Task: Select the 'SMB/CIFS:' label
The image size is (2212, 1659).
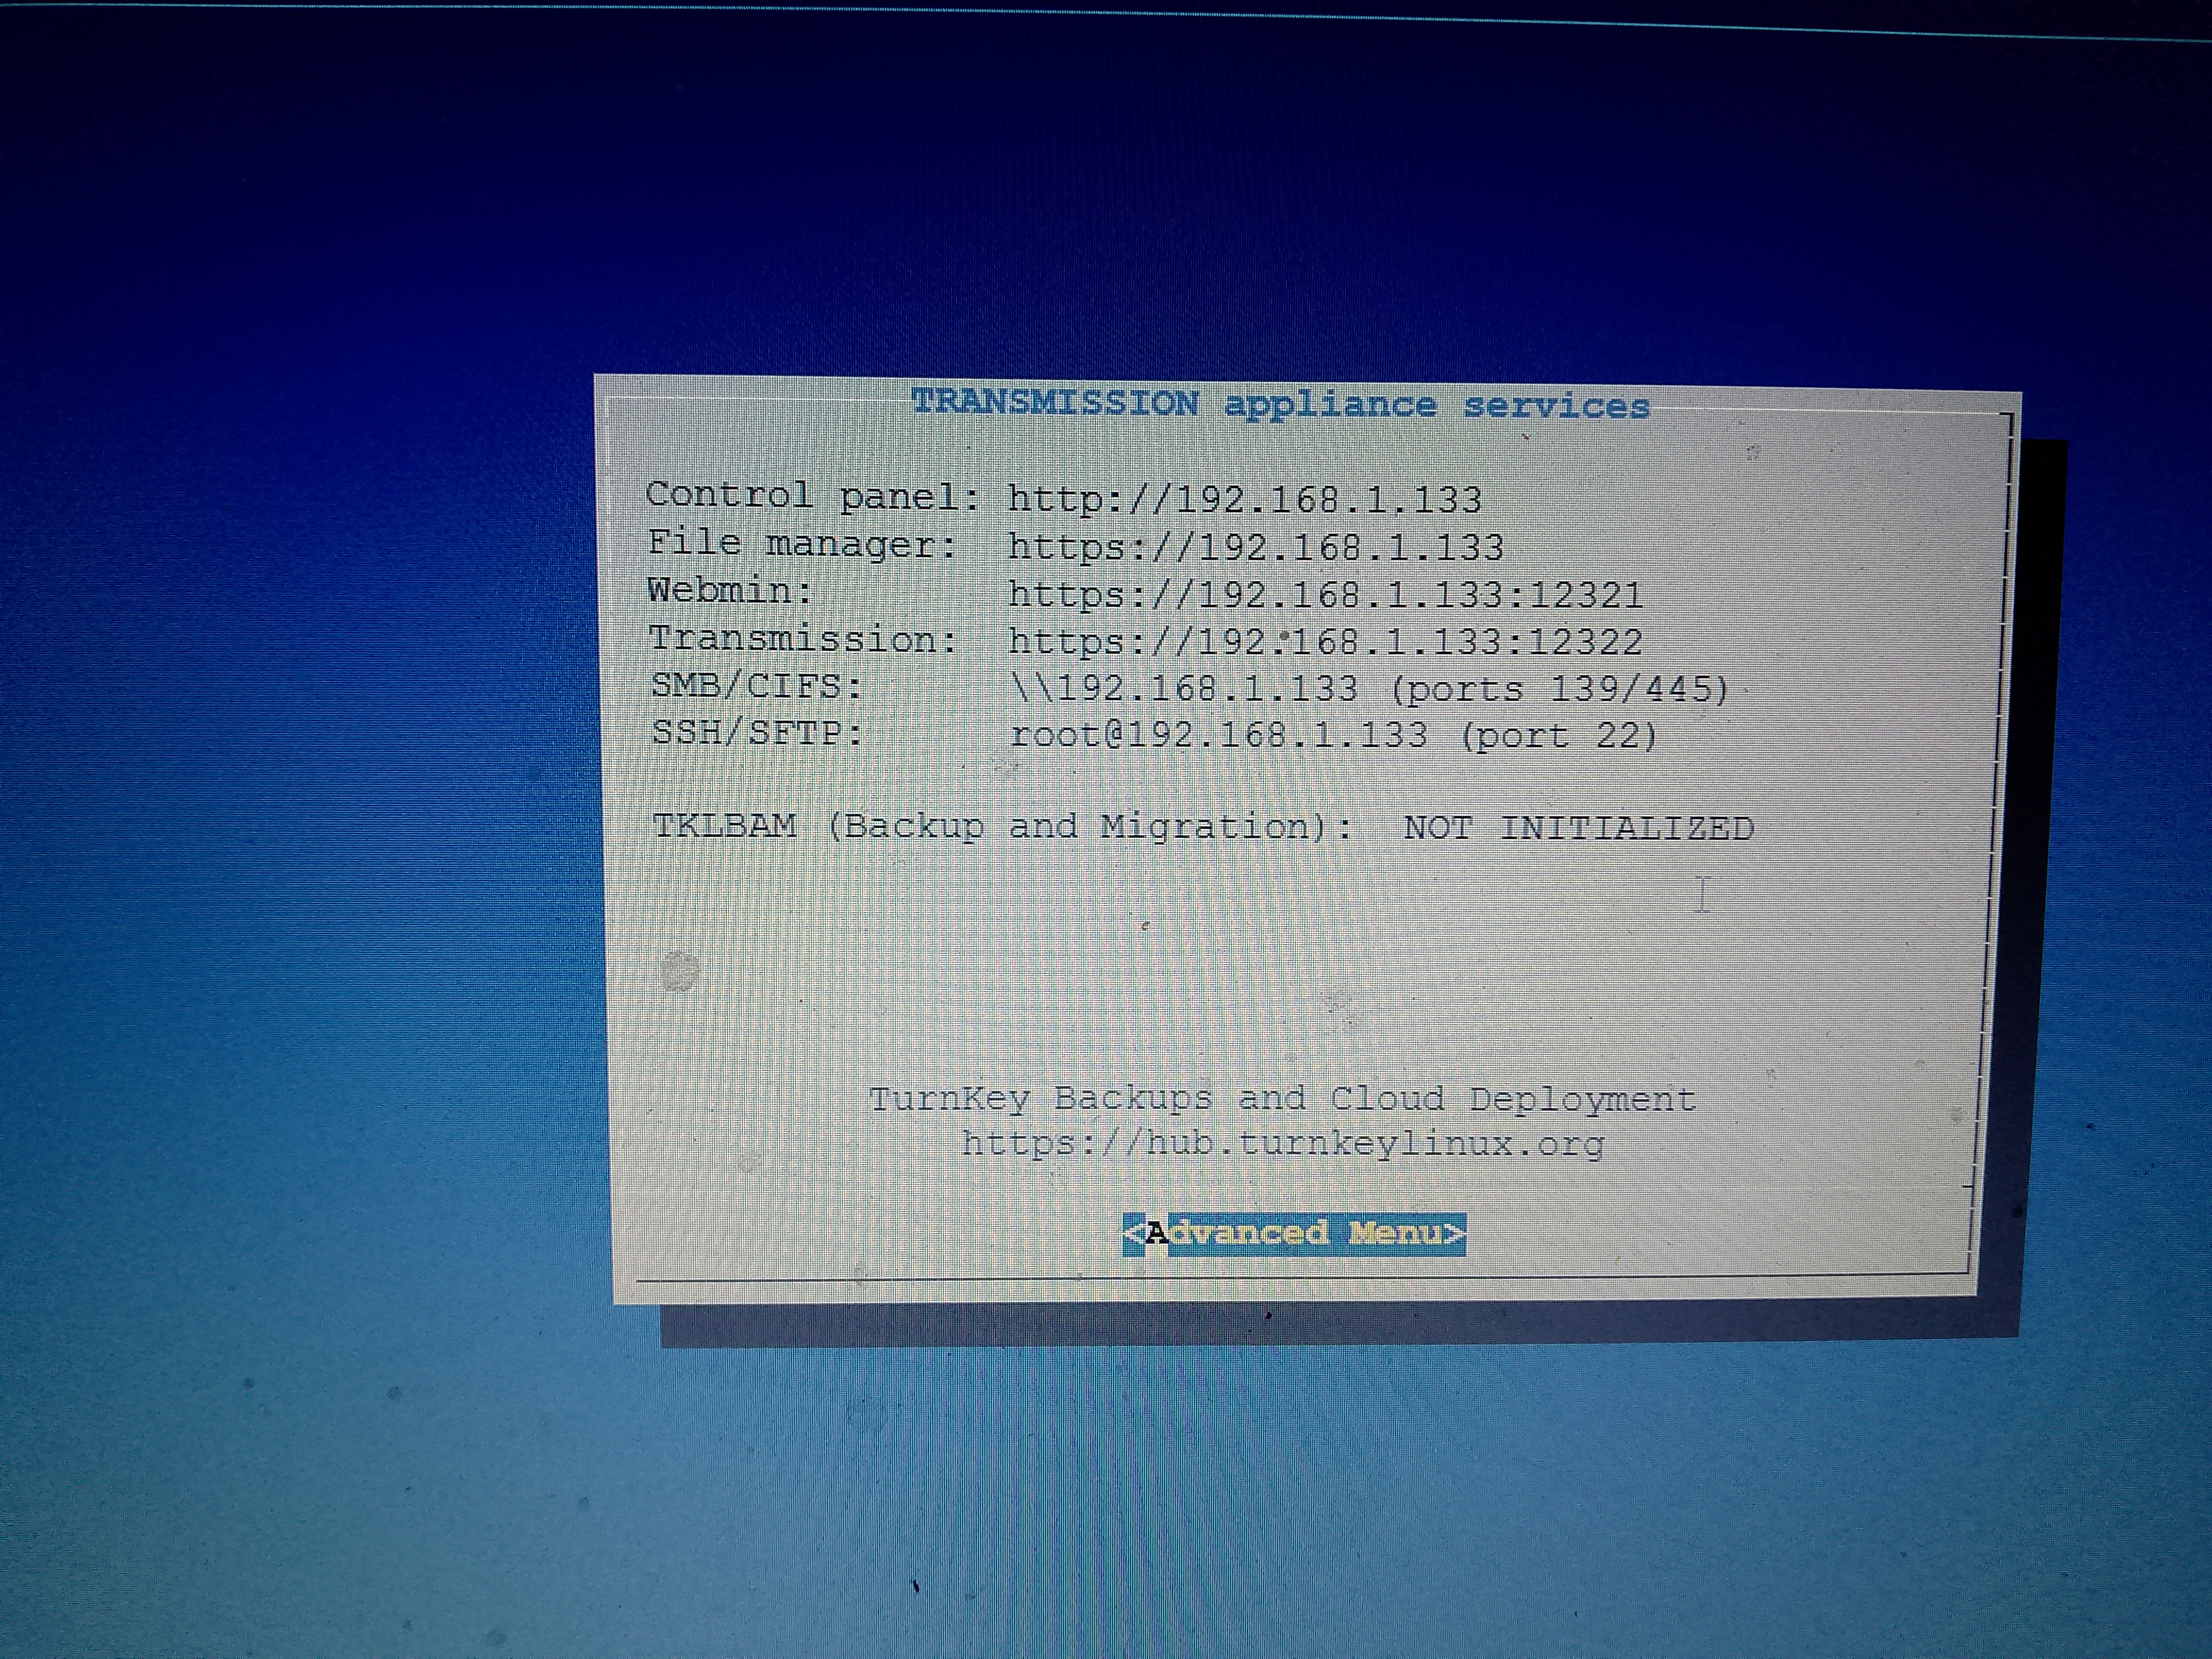Action: click(x=756, y=685)
